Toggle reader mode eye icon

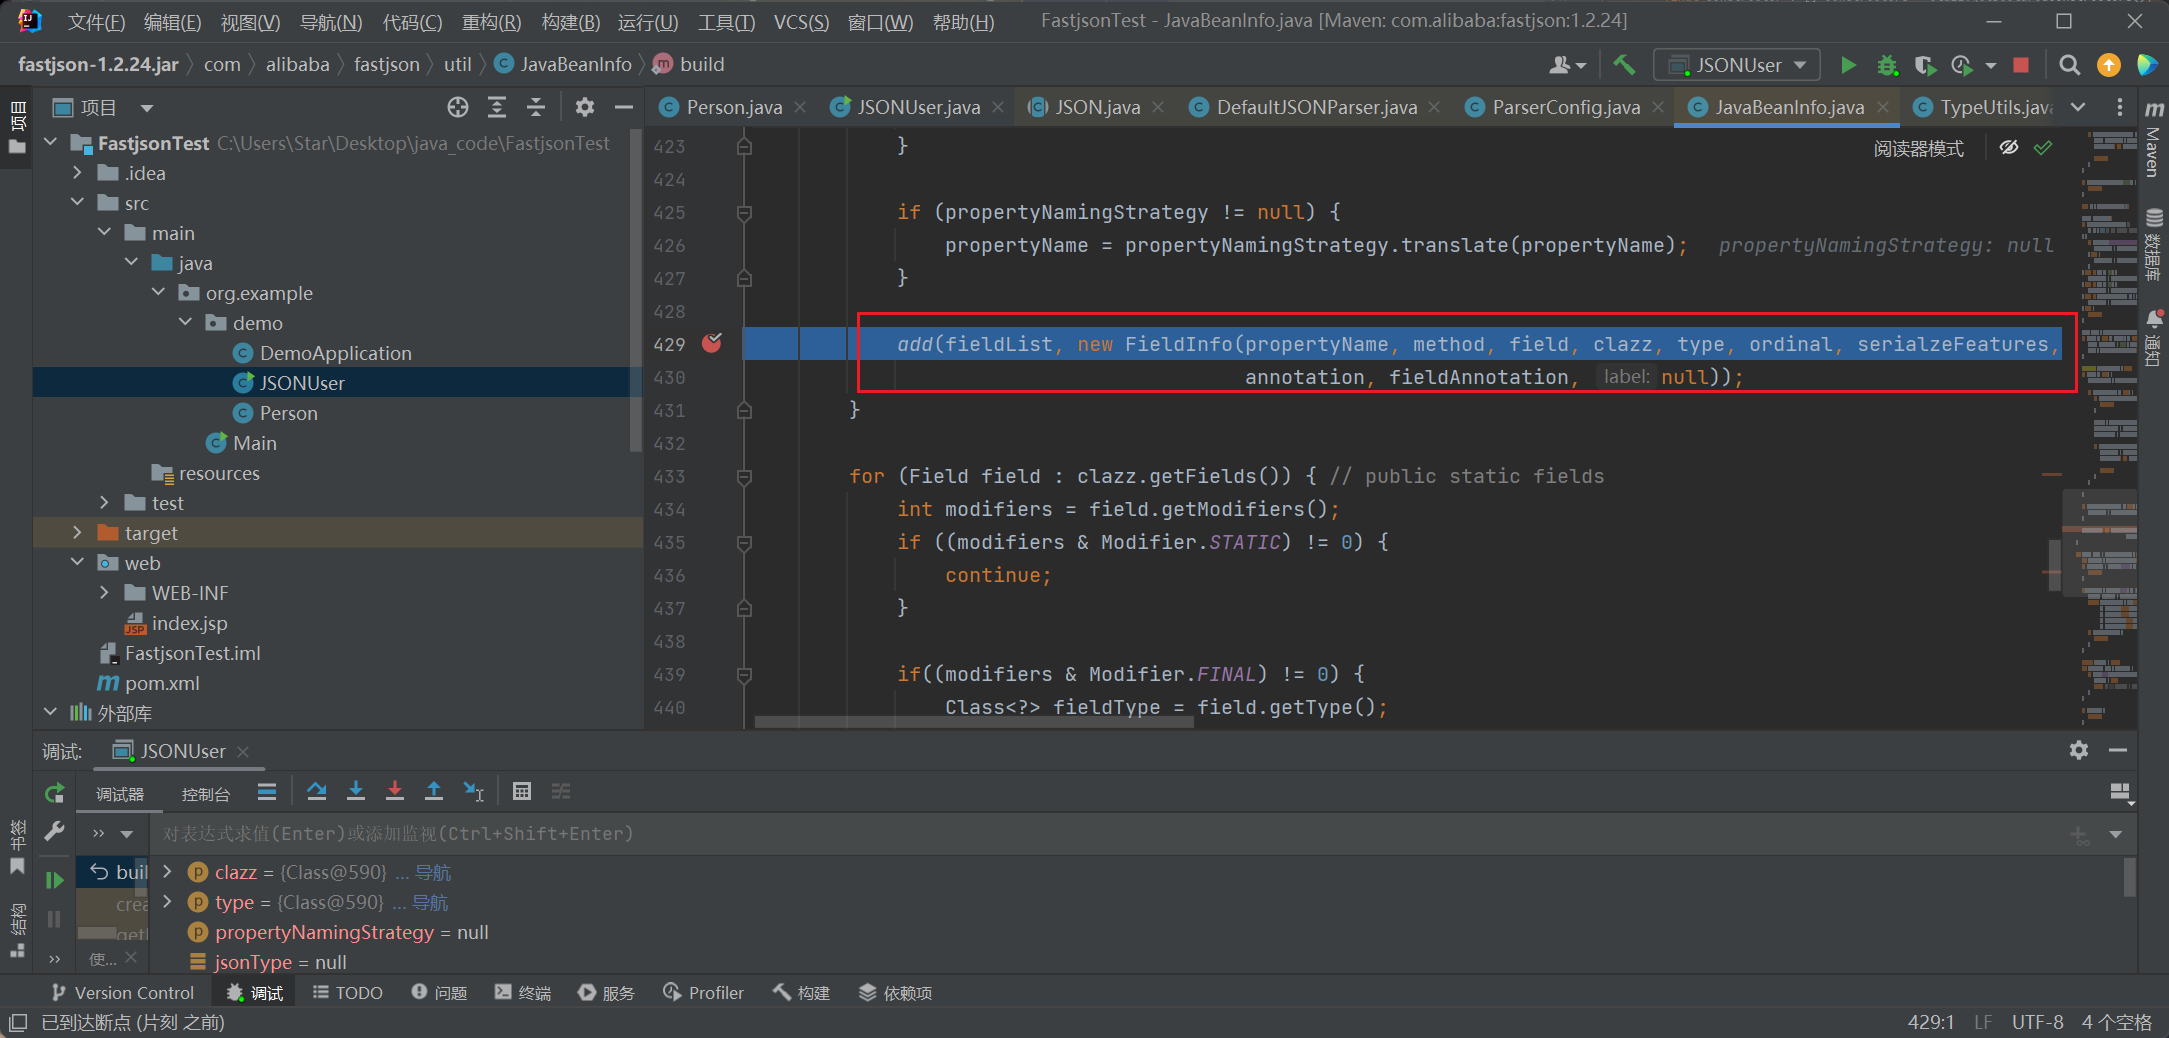[x=2009, y=148]
